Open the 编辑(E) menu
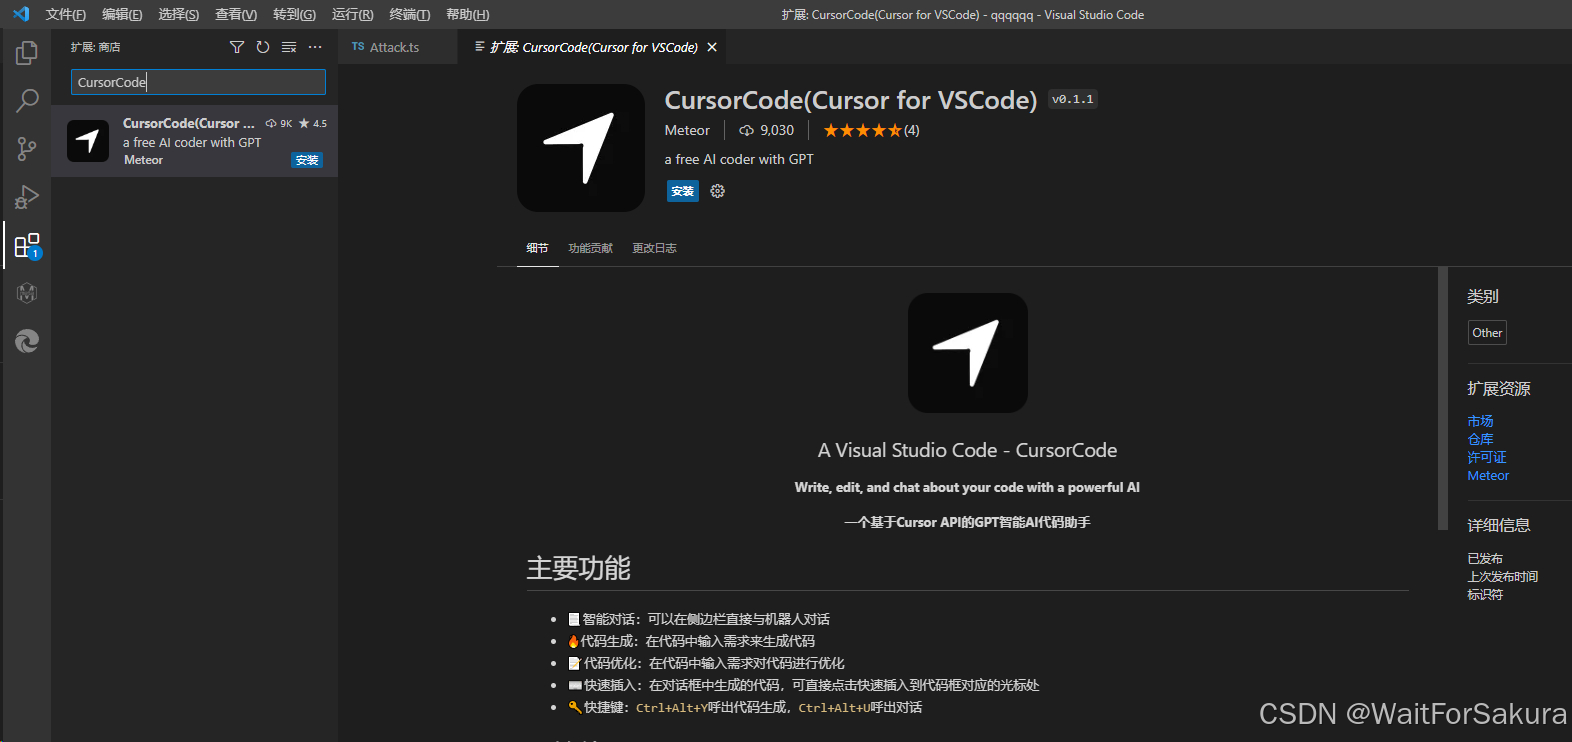Viewport: 1572px width, 742px height. pyautogui.click(x=122, y=14)
